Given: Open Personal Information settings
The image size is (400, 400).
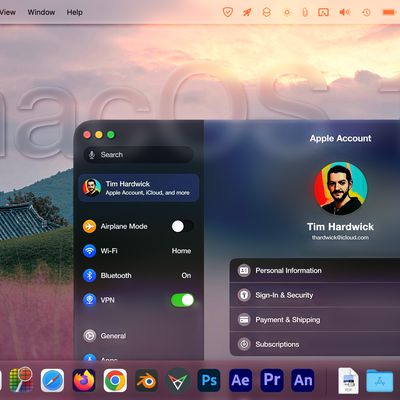Looking at the screenshot, I should point(315,270).
